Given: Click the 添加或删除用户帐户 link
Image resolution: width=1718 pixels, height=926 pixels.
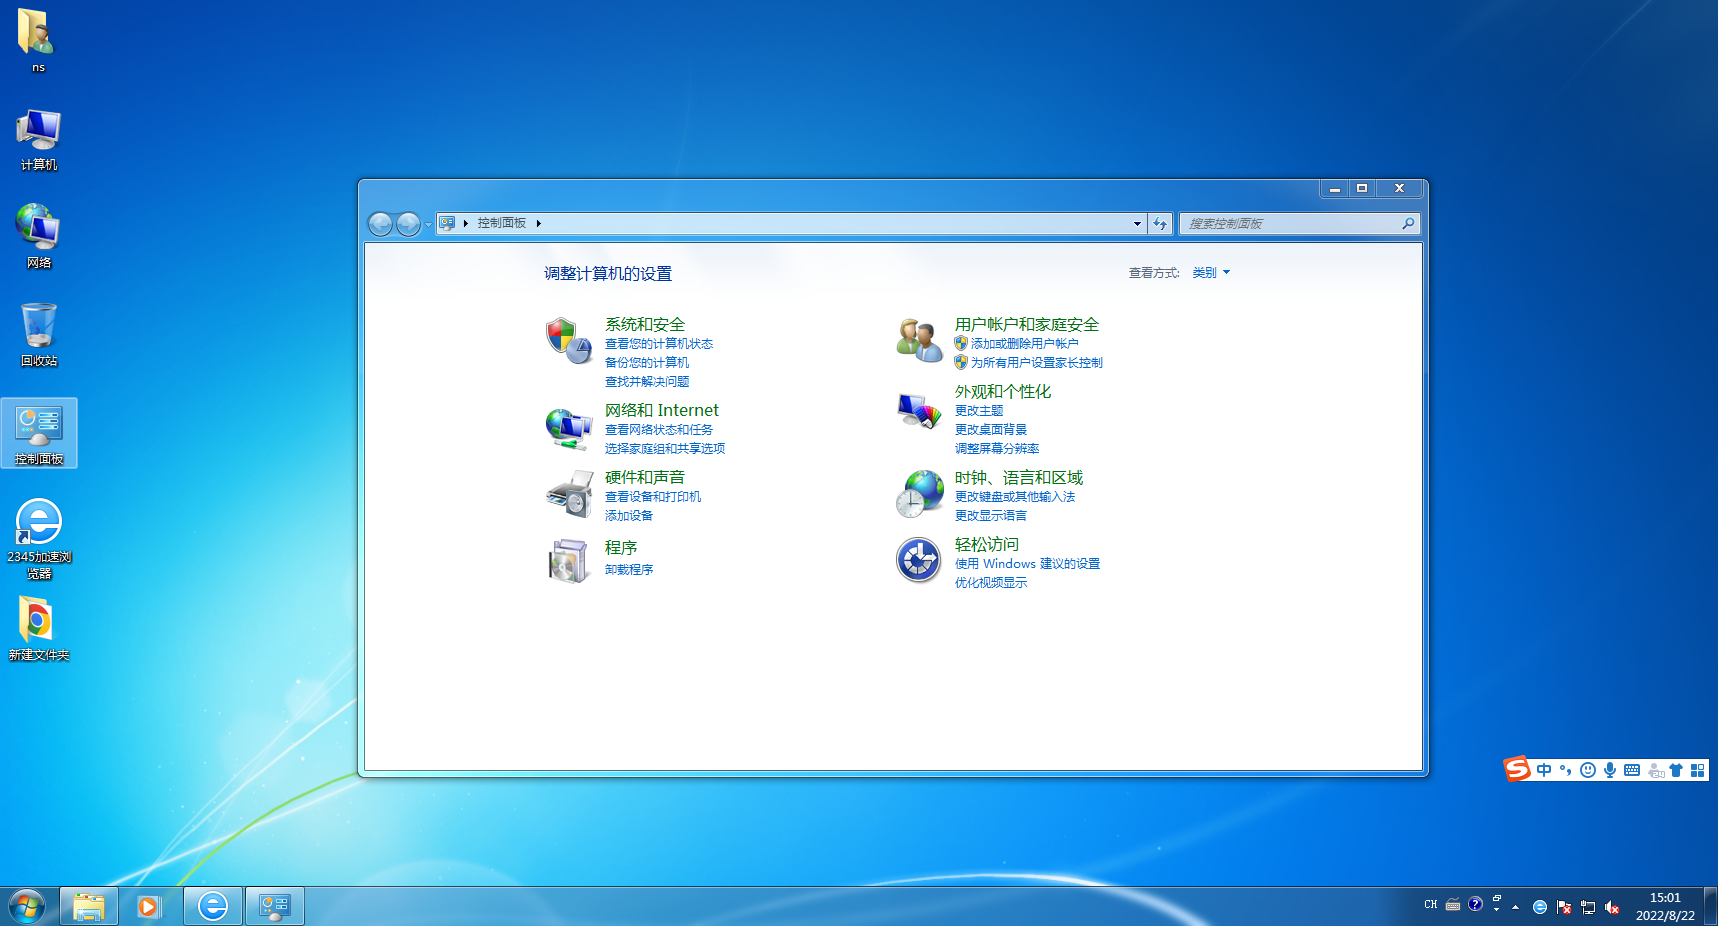Looking at the screenshot, I should pos(1024,344).
